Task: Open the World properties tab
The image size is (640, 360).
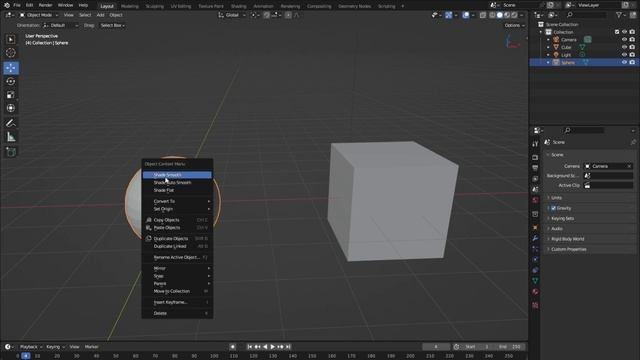Action: pos(535,200)
